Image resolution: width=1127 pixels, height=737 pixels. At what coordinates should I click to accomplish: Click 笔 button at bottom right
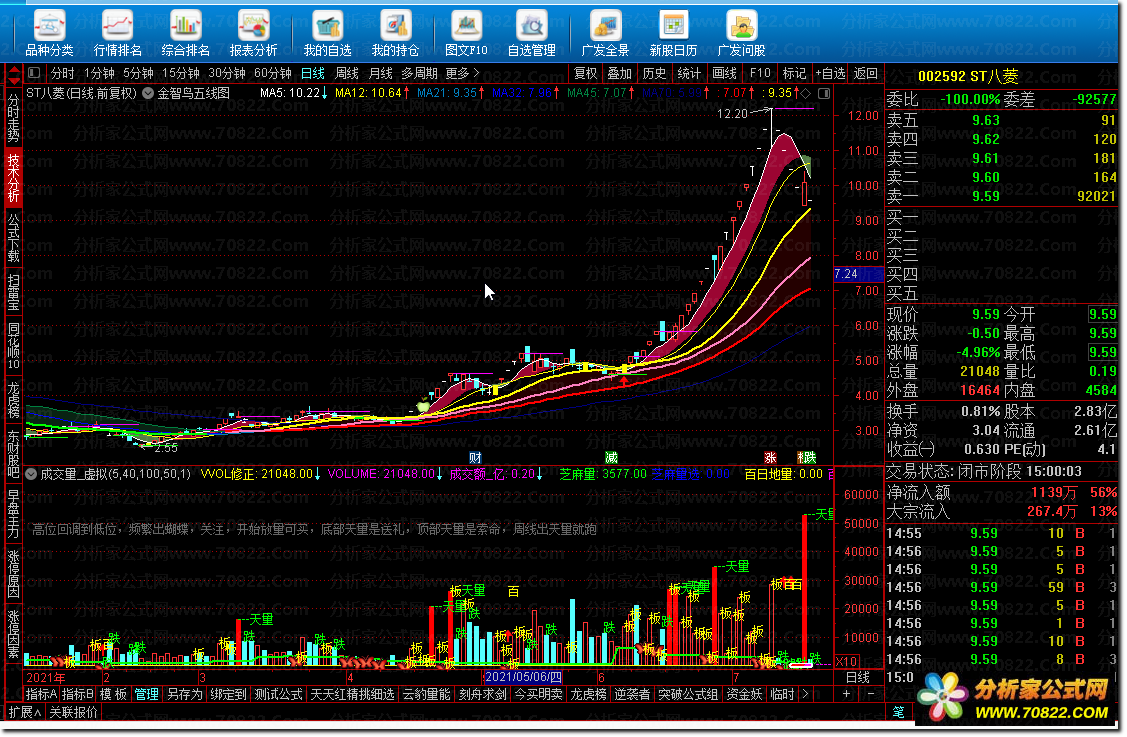(898, 712)
